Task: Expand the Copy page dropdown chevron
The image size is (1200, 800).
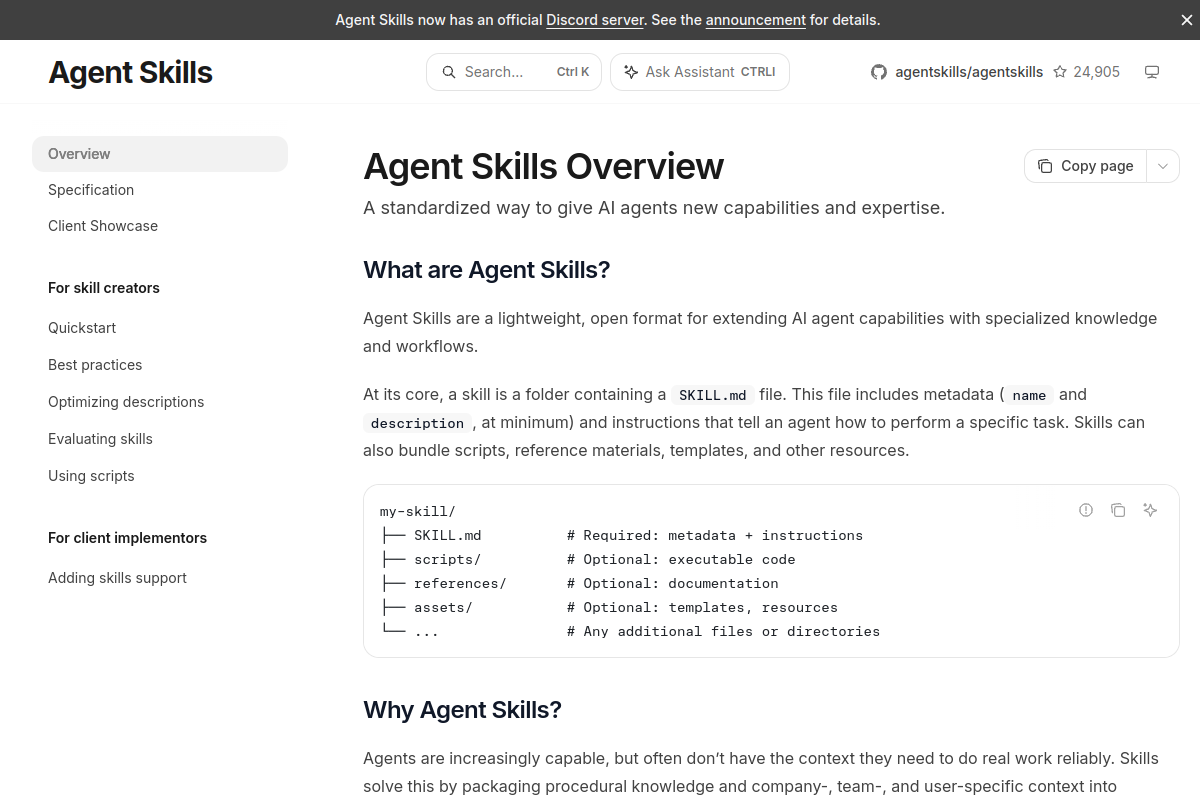Action: coord(1163,166)
